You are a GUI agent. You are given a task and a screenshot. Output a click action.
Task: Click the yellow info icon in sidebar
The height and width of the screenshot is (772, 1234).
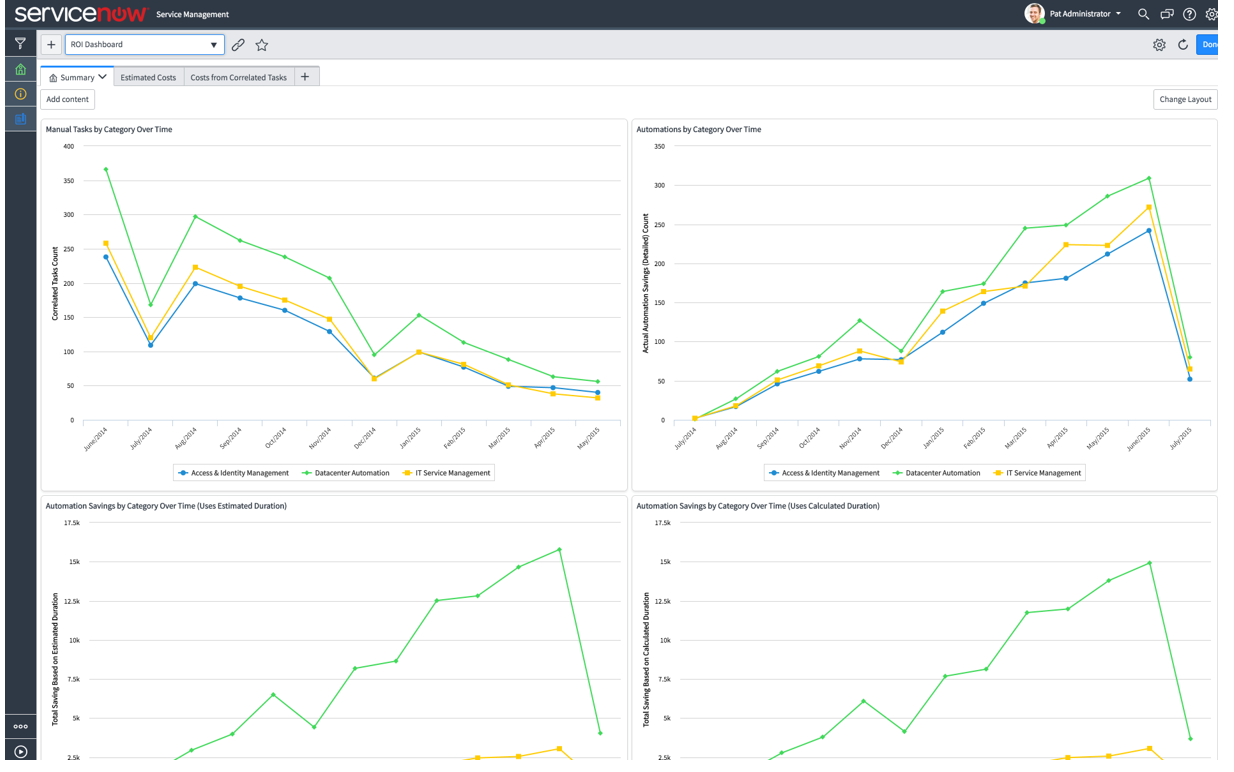20,94
